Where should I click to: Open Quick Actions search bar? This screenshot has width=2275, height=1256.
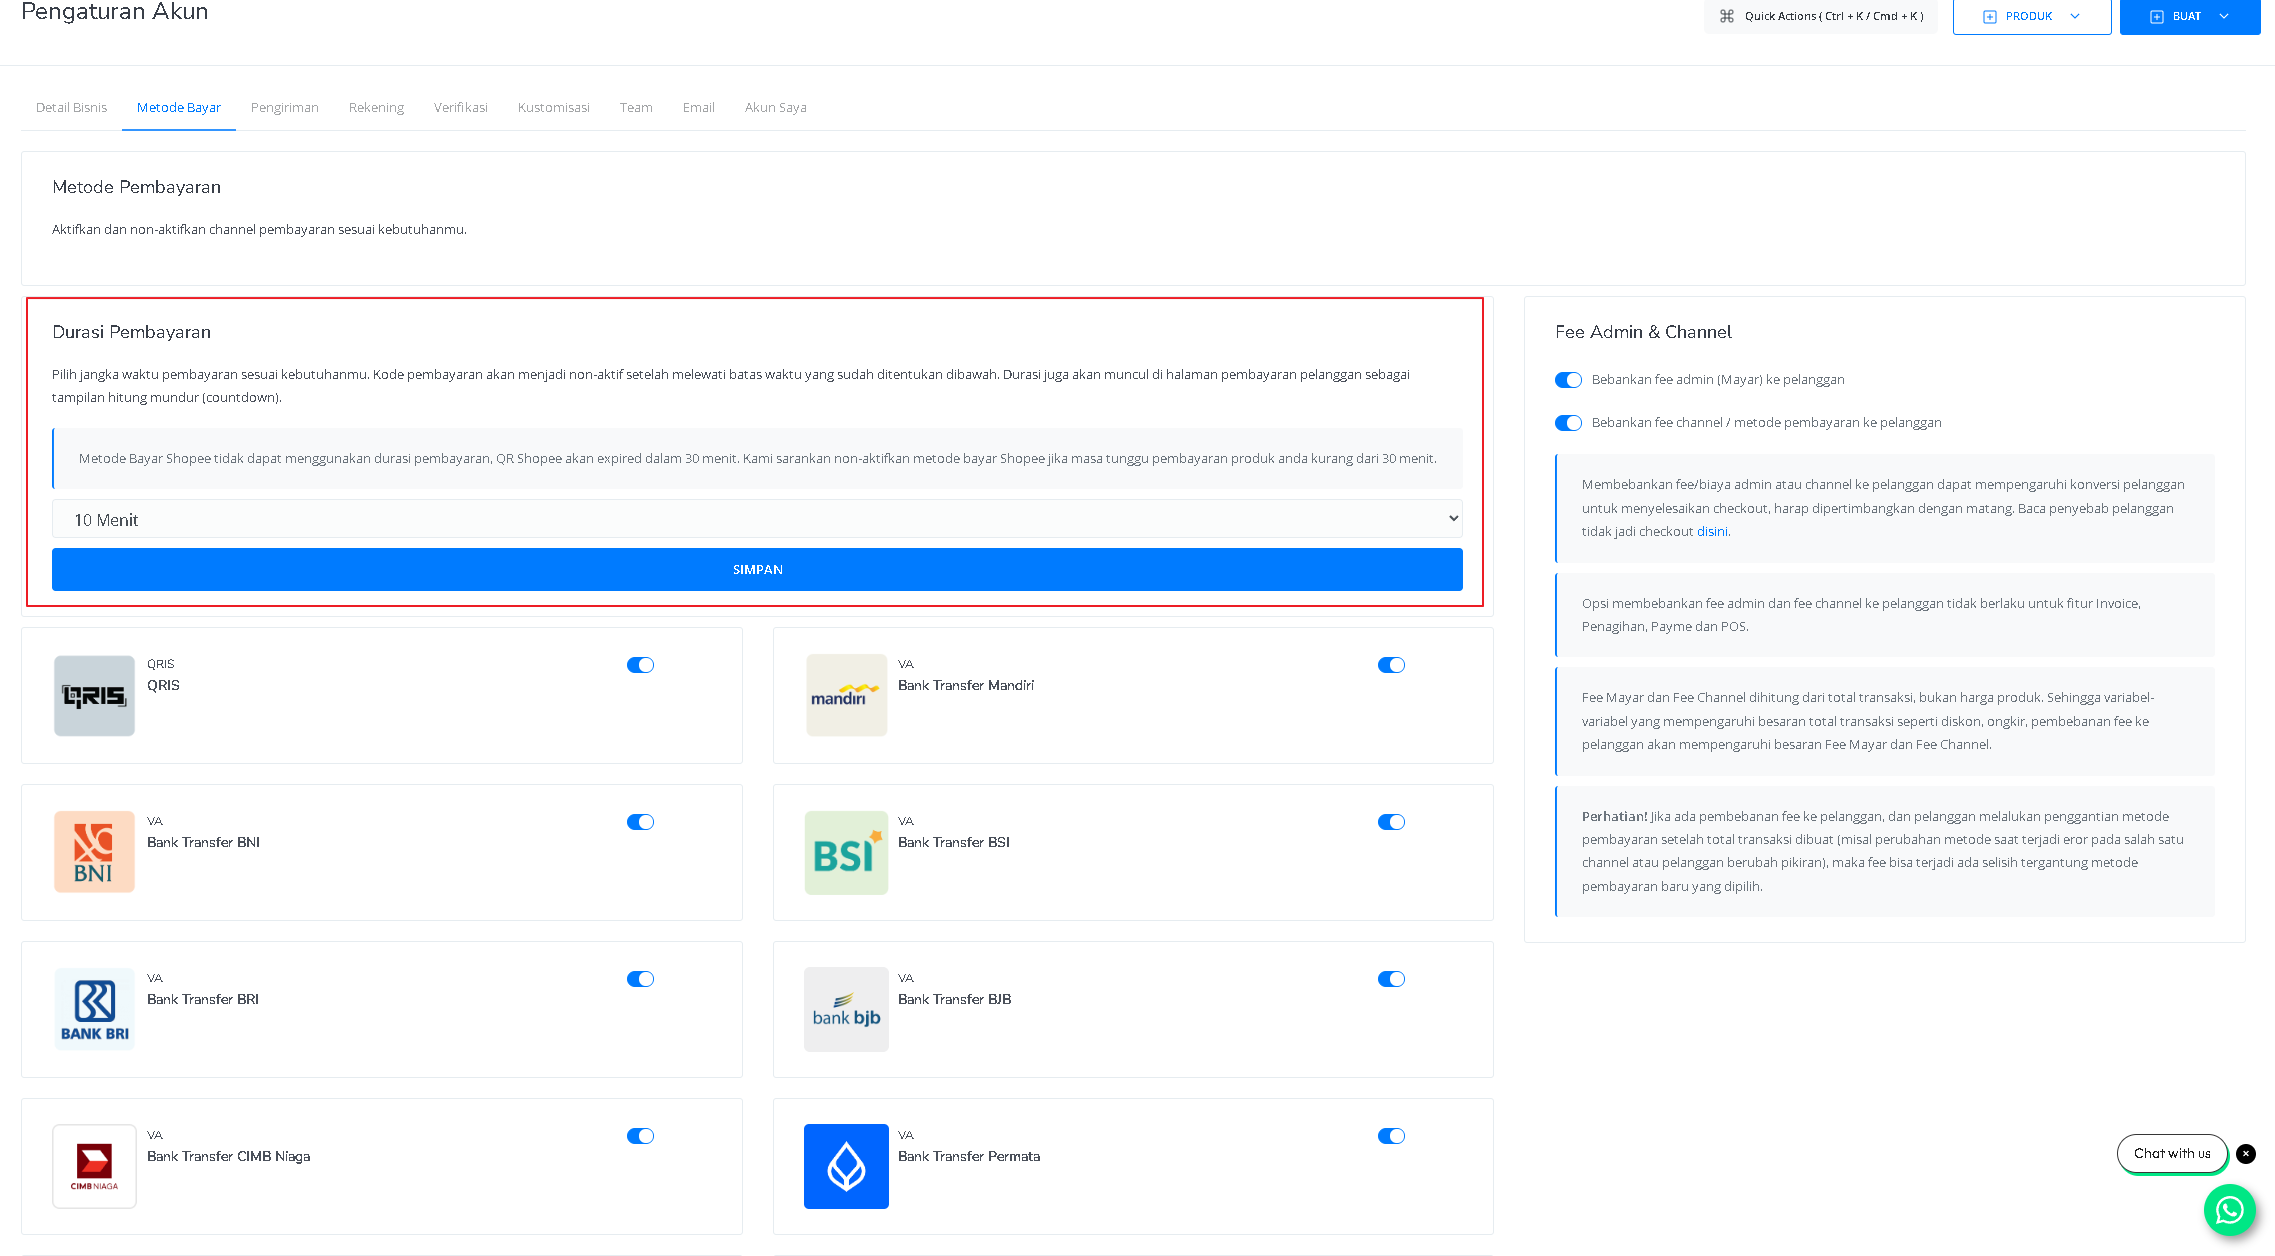point(1821,16)
